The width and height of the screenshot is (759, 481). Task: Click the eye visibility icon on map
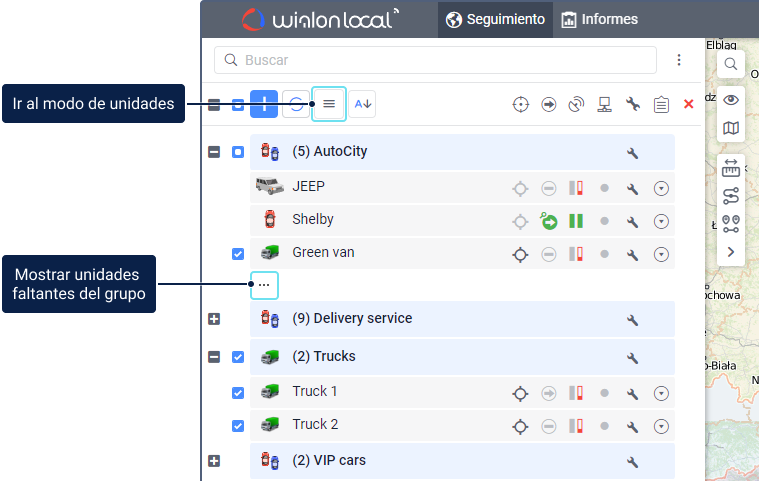coord(731,99)
